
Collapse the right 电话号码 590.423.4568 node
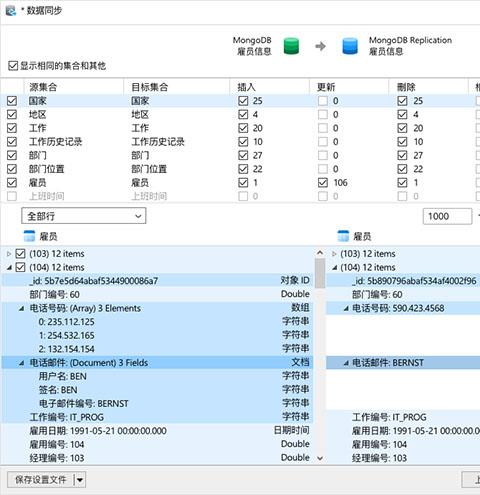tap(346, 308)
